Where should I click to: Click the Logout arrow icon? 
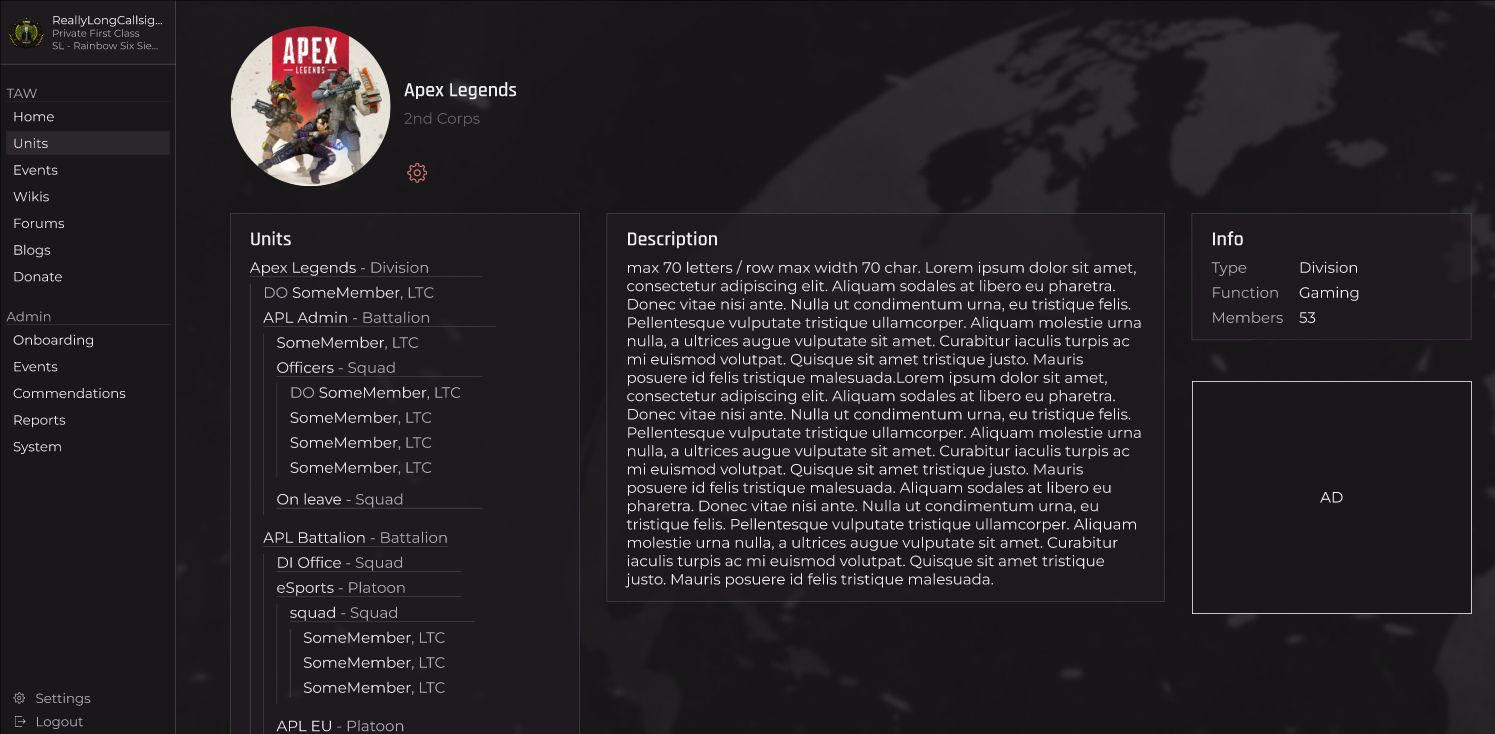click(x=20, y=721)
